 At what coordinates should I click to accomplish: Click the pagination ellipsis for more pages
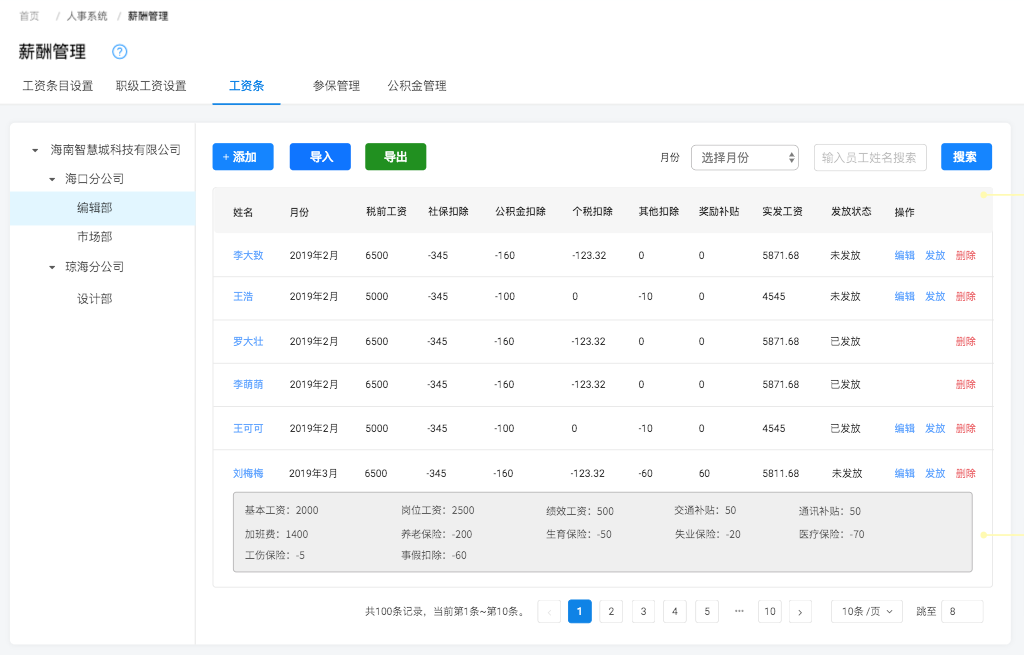click(x=739, y=611)
